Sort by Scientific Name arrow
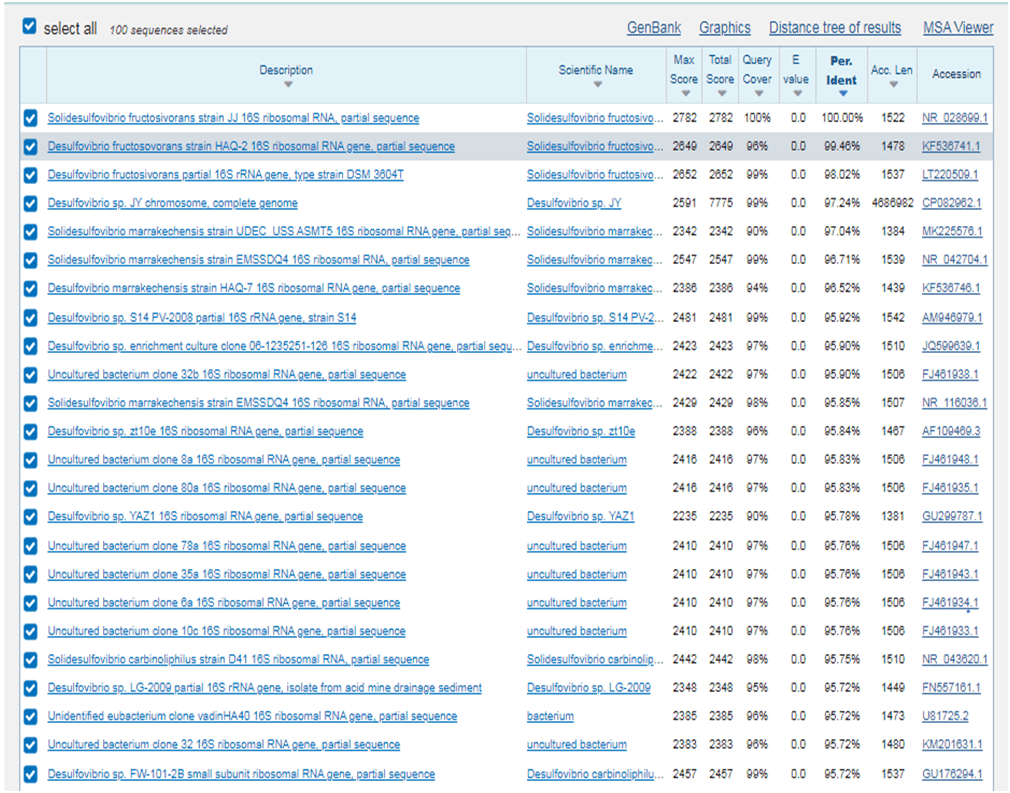This screenshot has width=1010, height=793. (596, 84)
